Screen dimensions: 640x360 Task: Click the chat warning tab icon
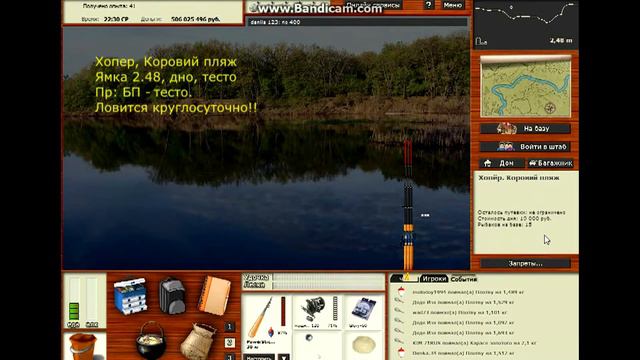click(406, 278)
